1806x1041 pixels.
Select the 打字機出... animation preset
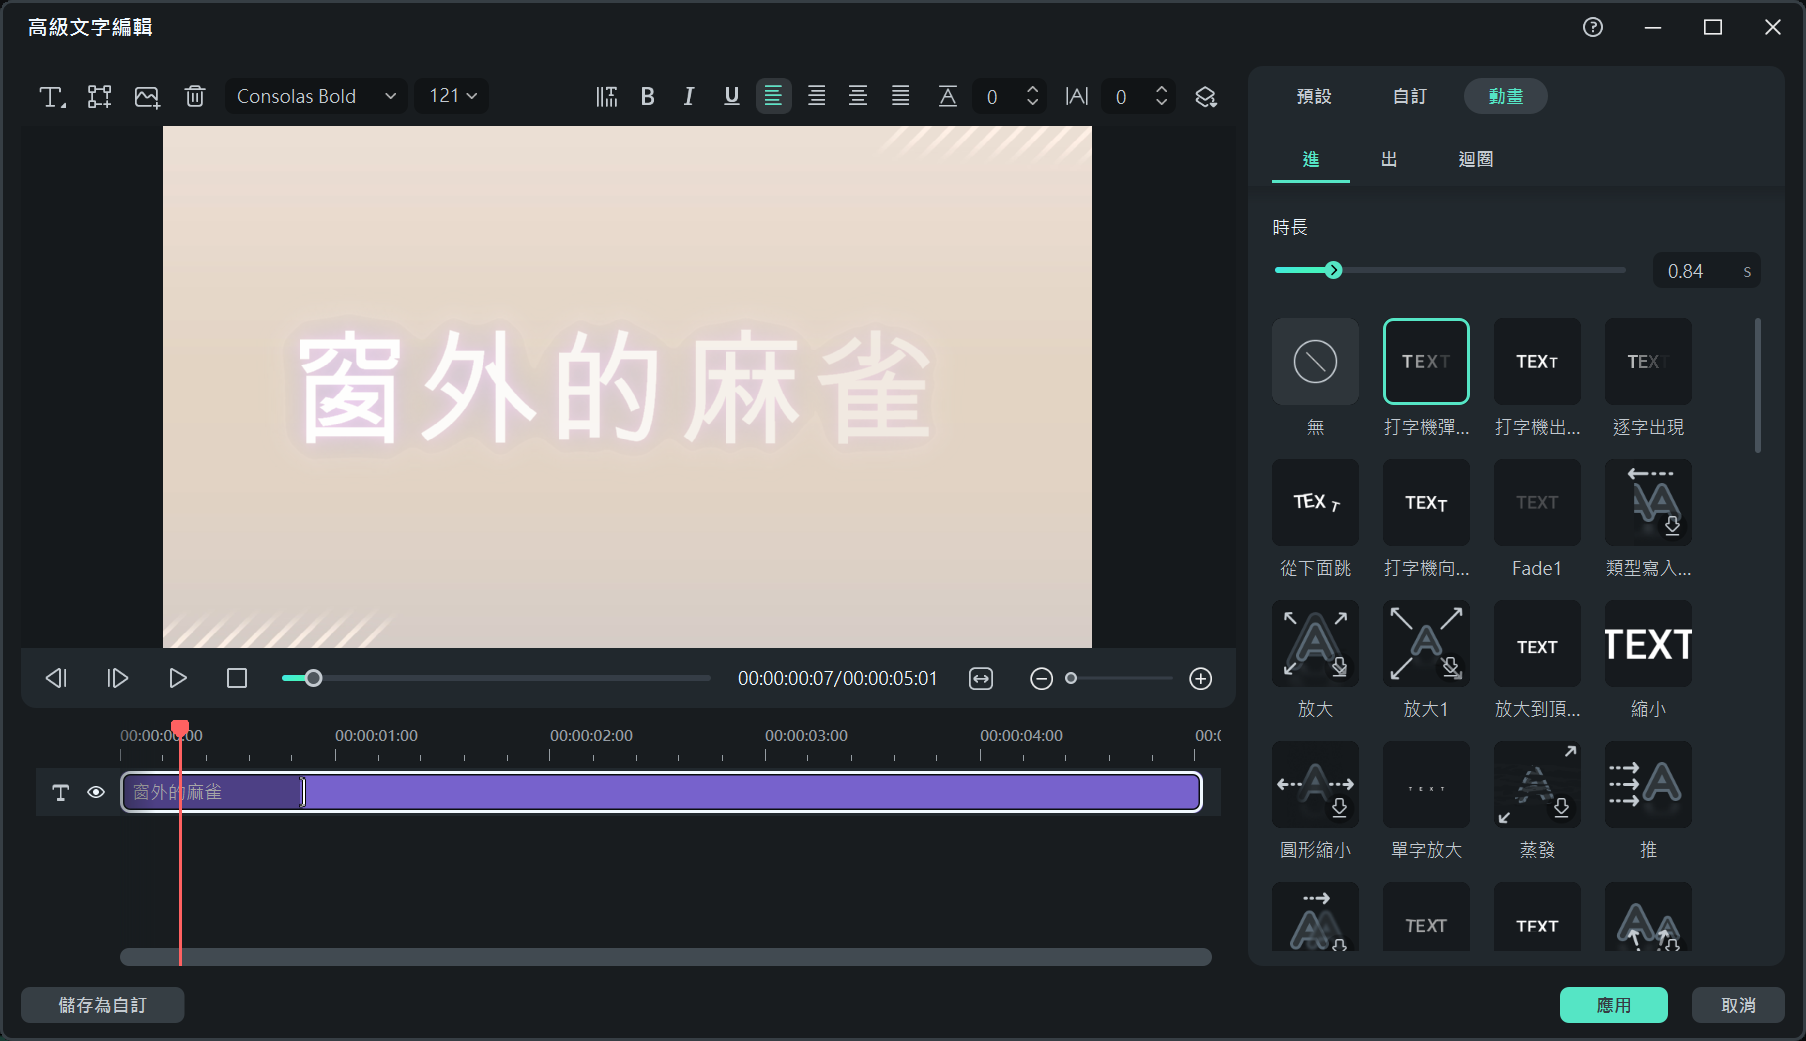[x=1537, y=361]
